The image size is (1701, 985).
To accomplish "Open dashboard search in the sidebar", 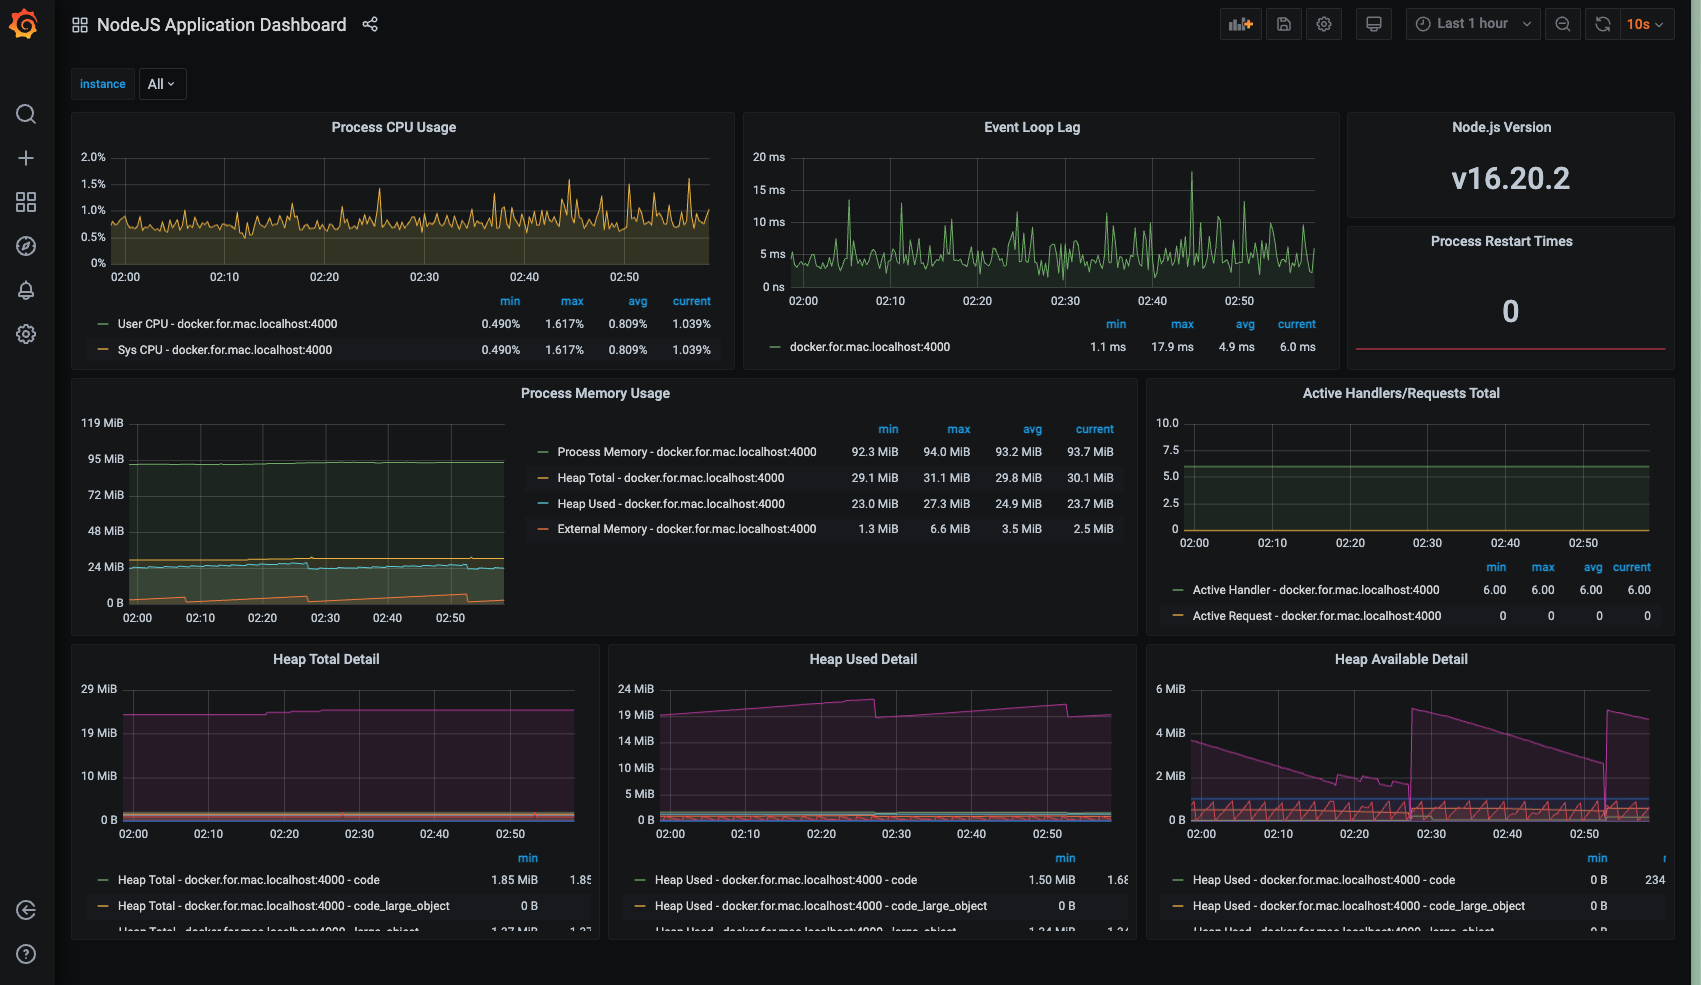I will [26, 114].
